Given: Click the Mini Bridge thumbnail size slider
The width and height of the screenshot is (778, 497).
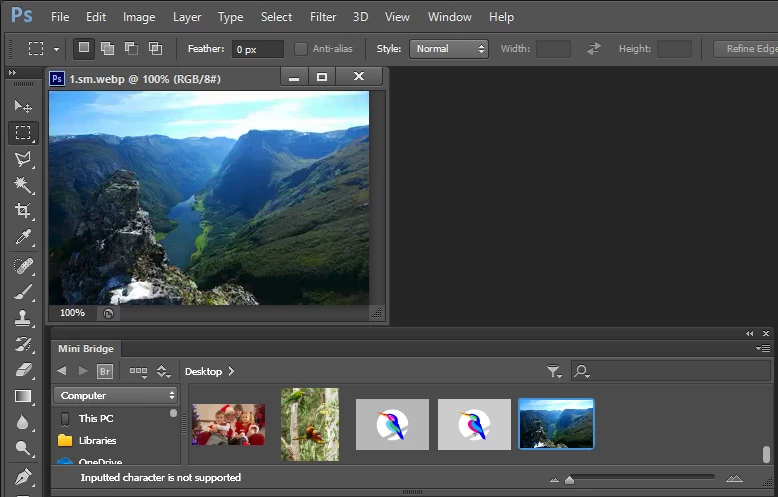Looking at the screenshot, I should (x=641, y=478).
